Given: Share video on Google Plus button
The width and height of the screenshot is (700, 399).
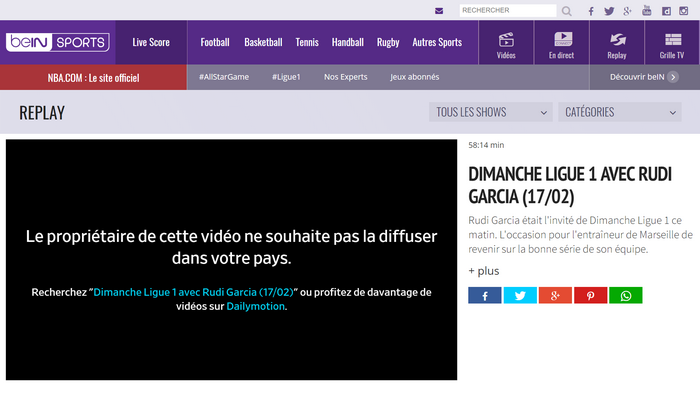Looking at the screenshot, I should pyautogui.click(x=555, y=295).
